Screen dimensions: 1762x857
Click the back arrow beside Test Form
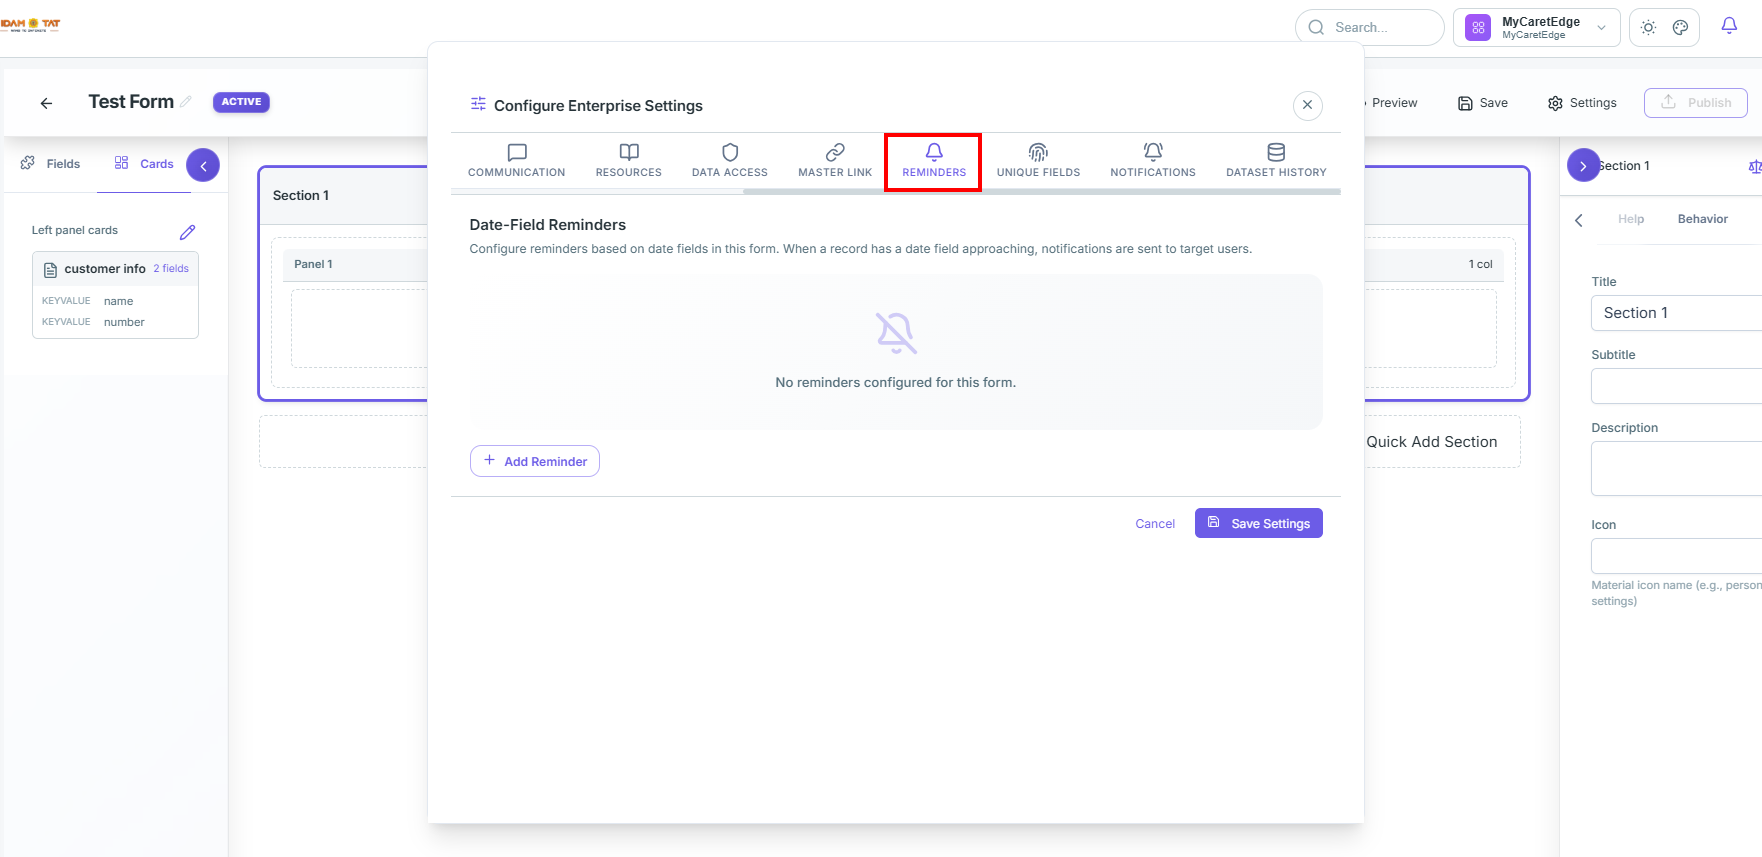pyautogui.click(x=46, y=103)
